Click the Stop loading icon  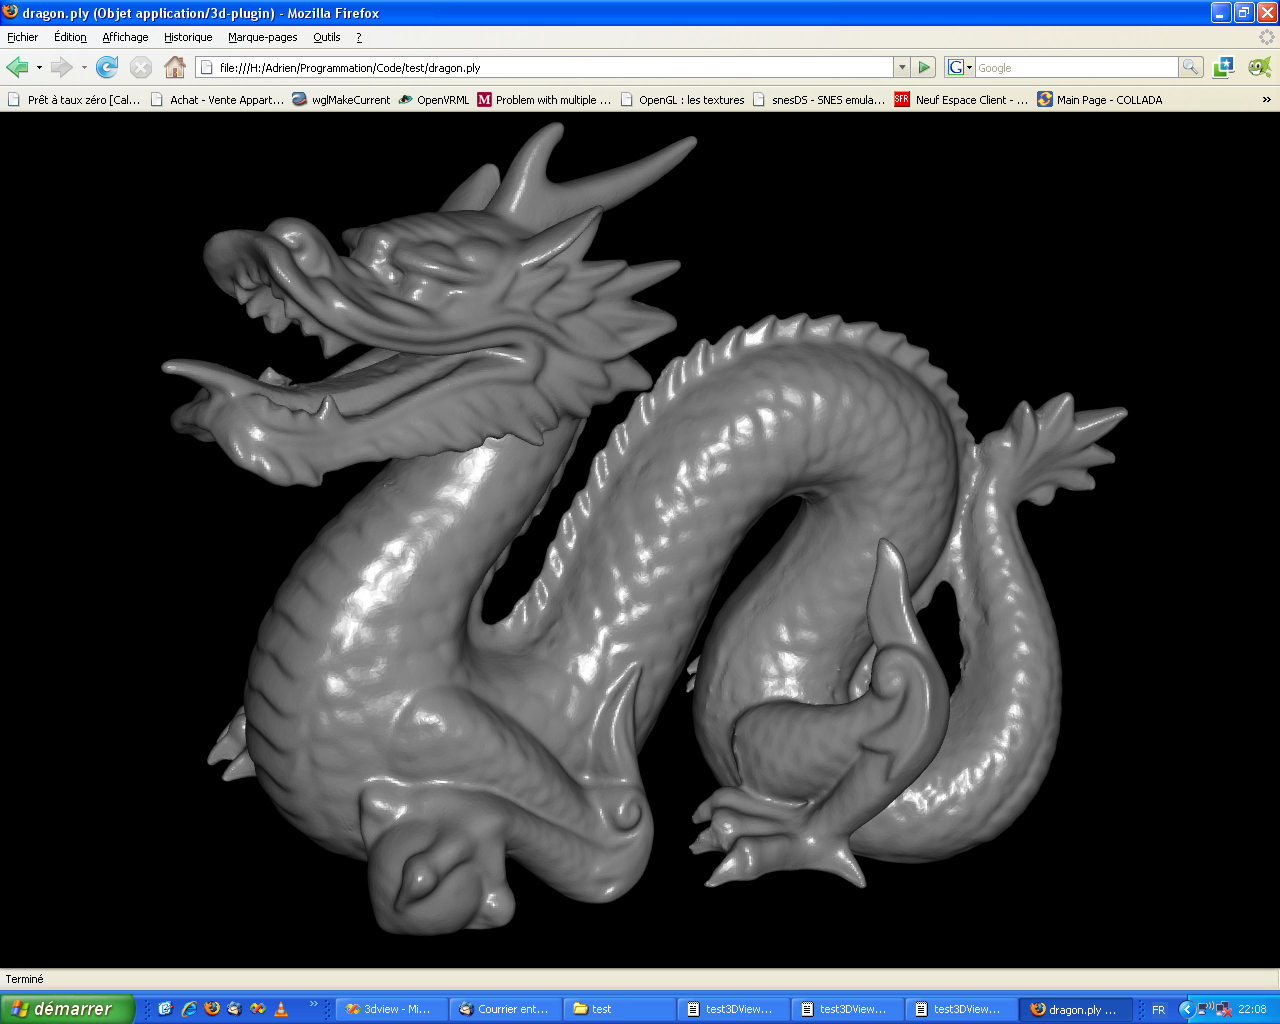(141, 67)
